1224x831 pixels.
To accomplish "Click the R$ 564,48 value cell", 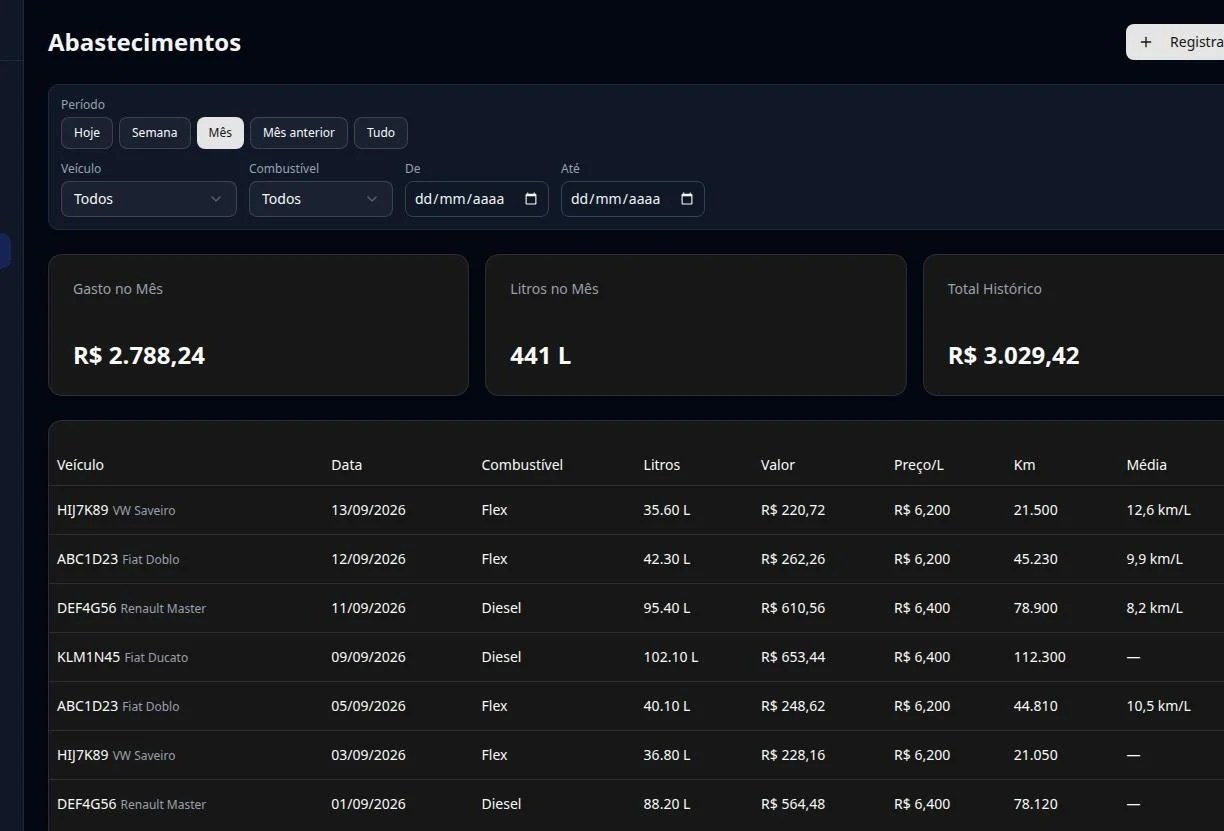I will 793,804.
